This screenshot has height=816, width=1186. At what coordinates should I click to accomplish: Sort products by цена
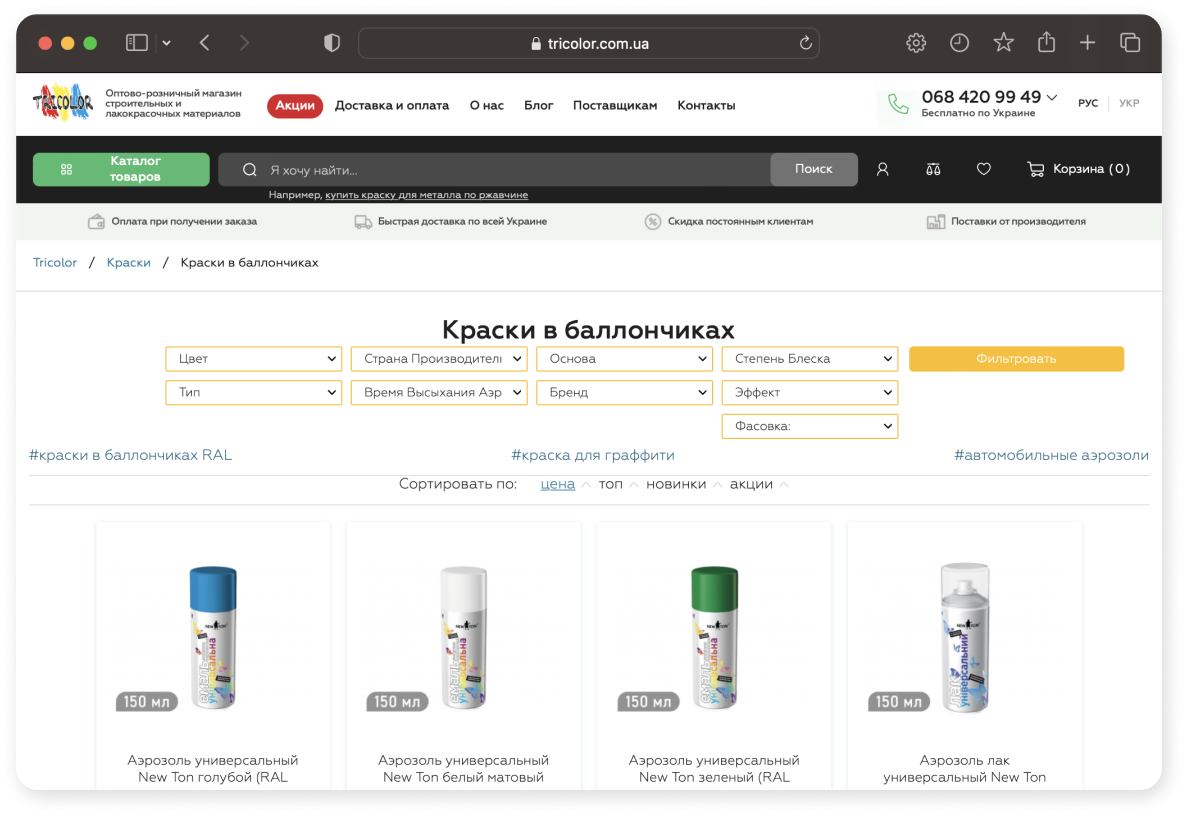point(557,484)
